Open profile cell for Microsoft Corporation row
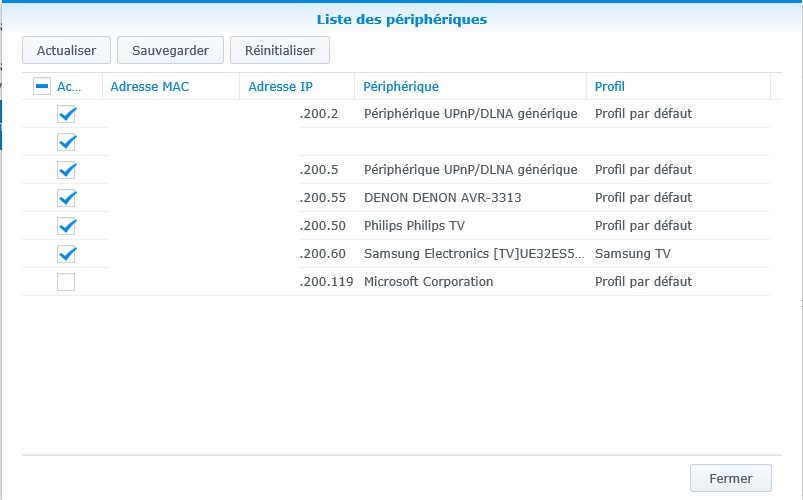803x500 pixels. (x=643, y=282)
